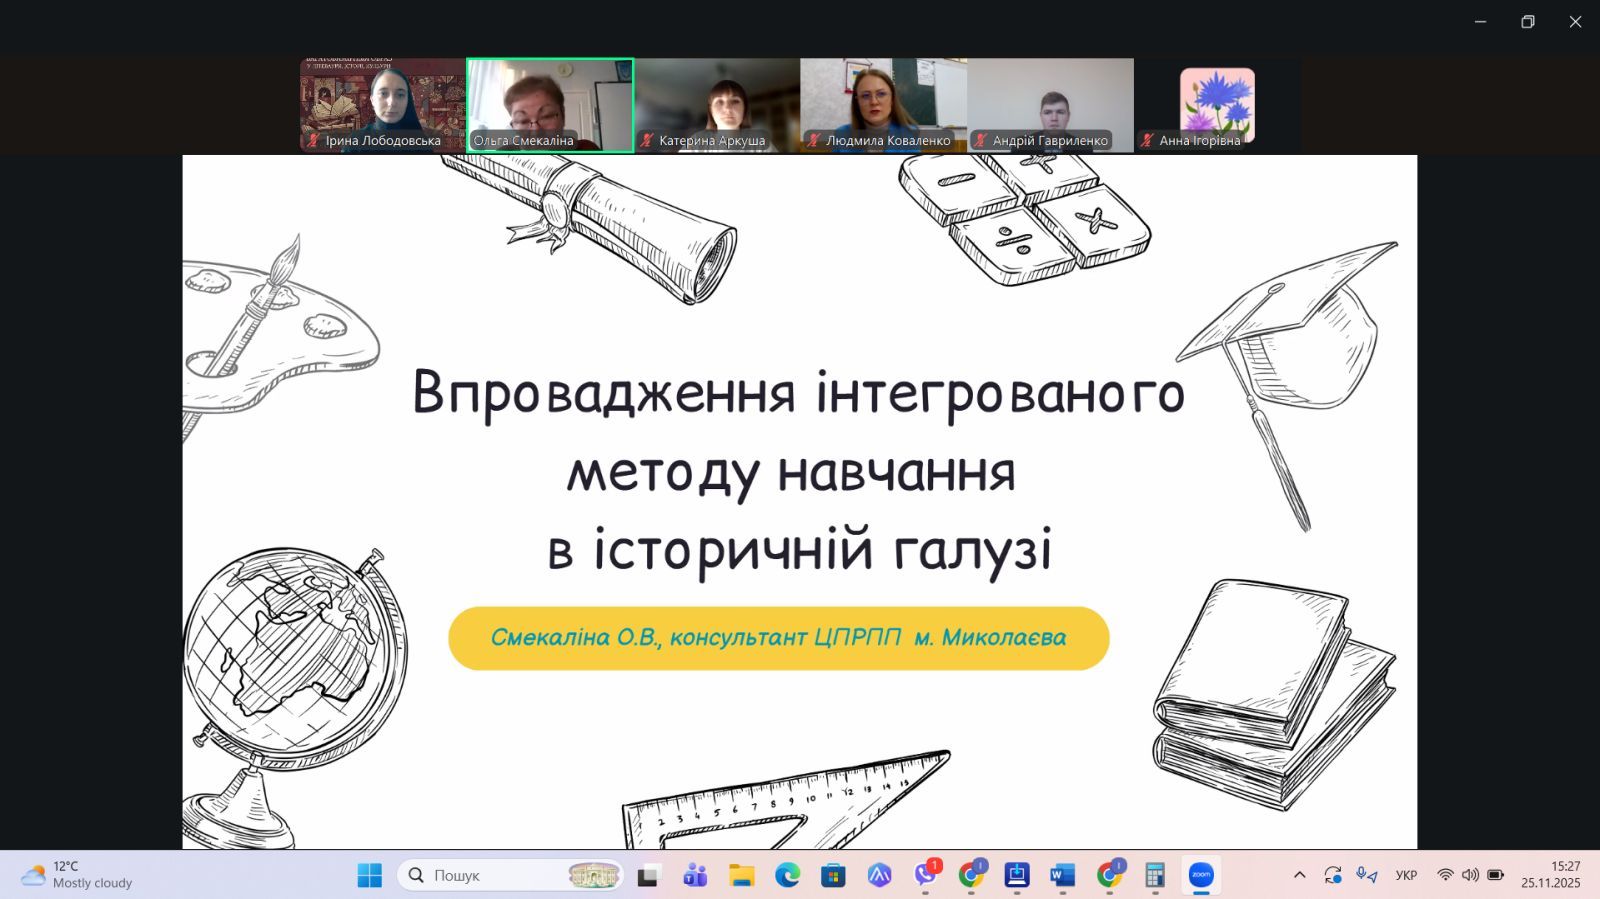Select Ольга Смекаліна's video thumbnail
1600x899 pixels.
tap(550, 104)
